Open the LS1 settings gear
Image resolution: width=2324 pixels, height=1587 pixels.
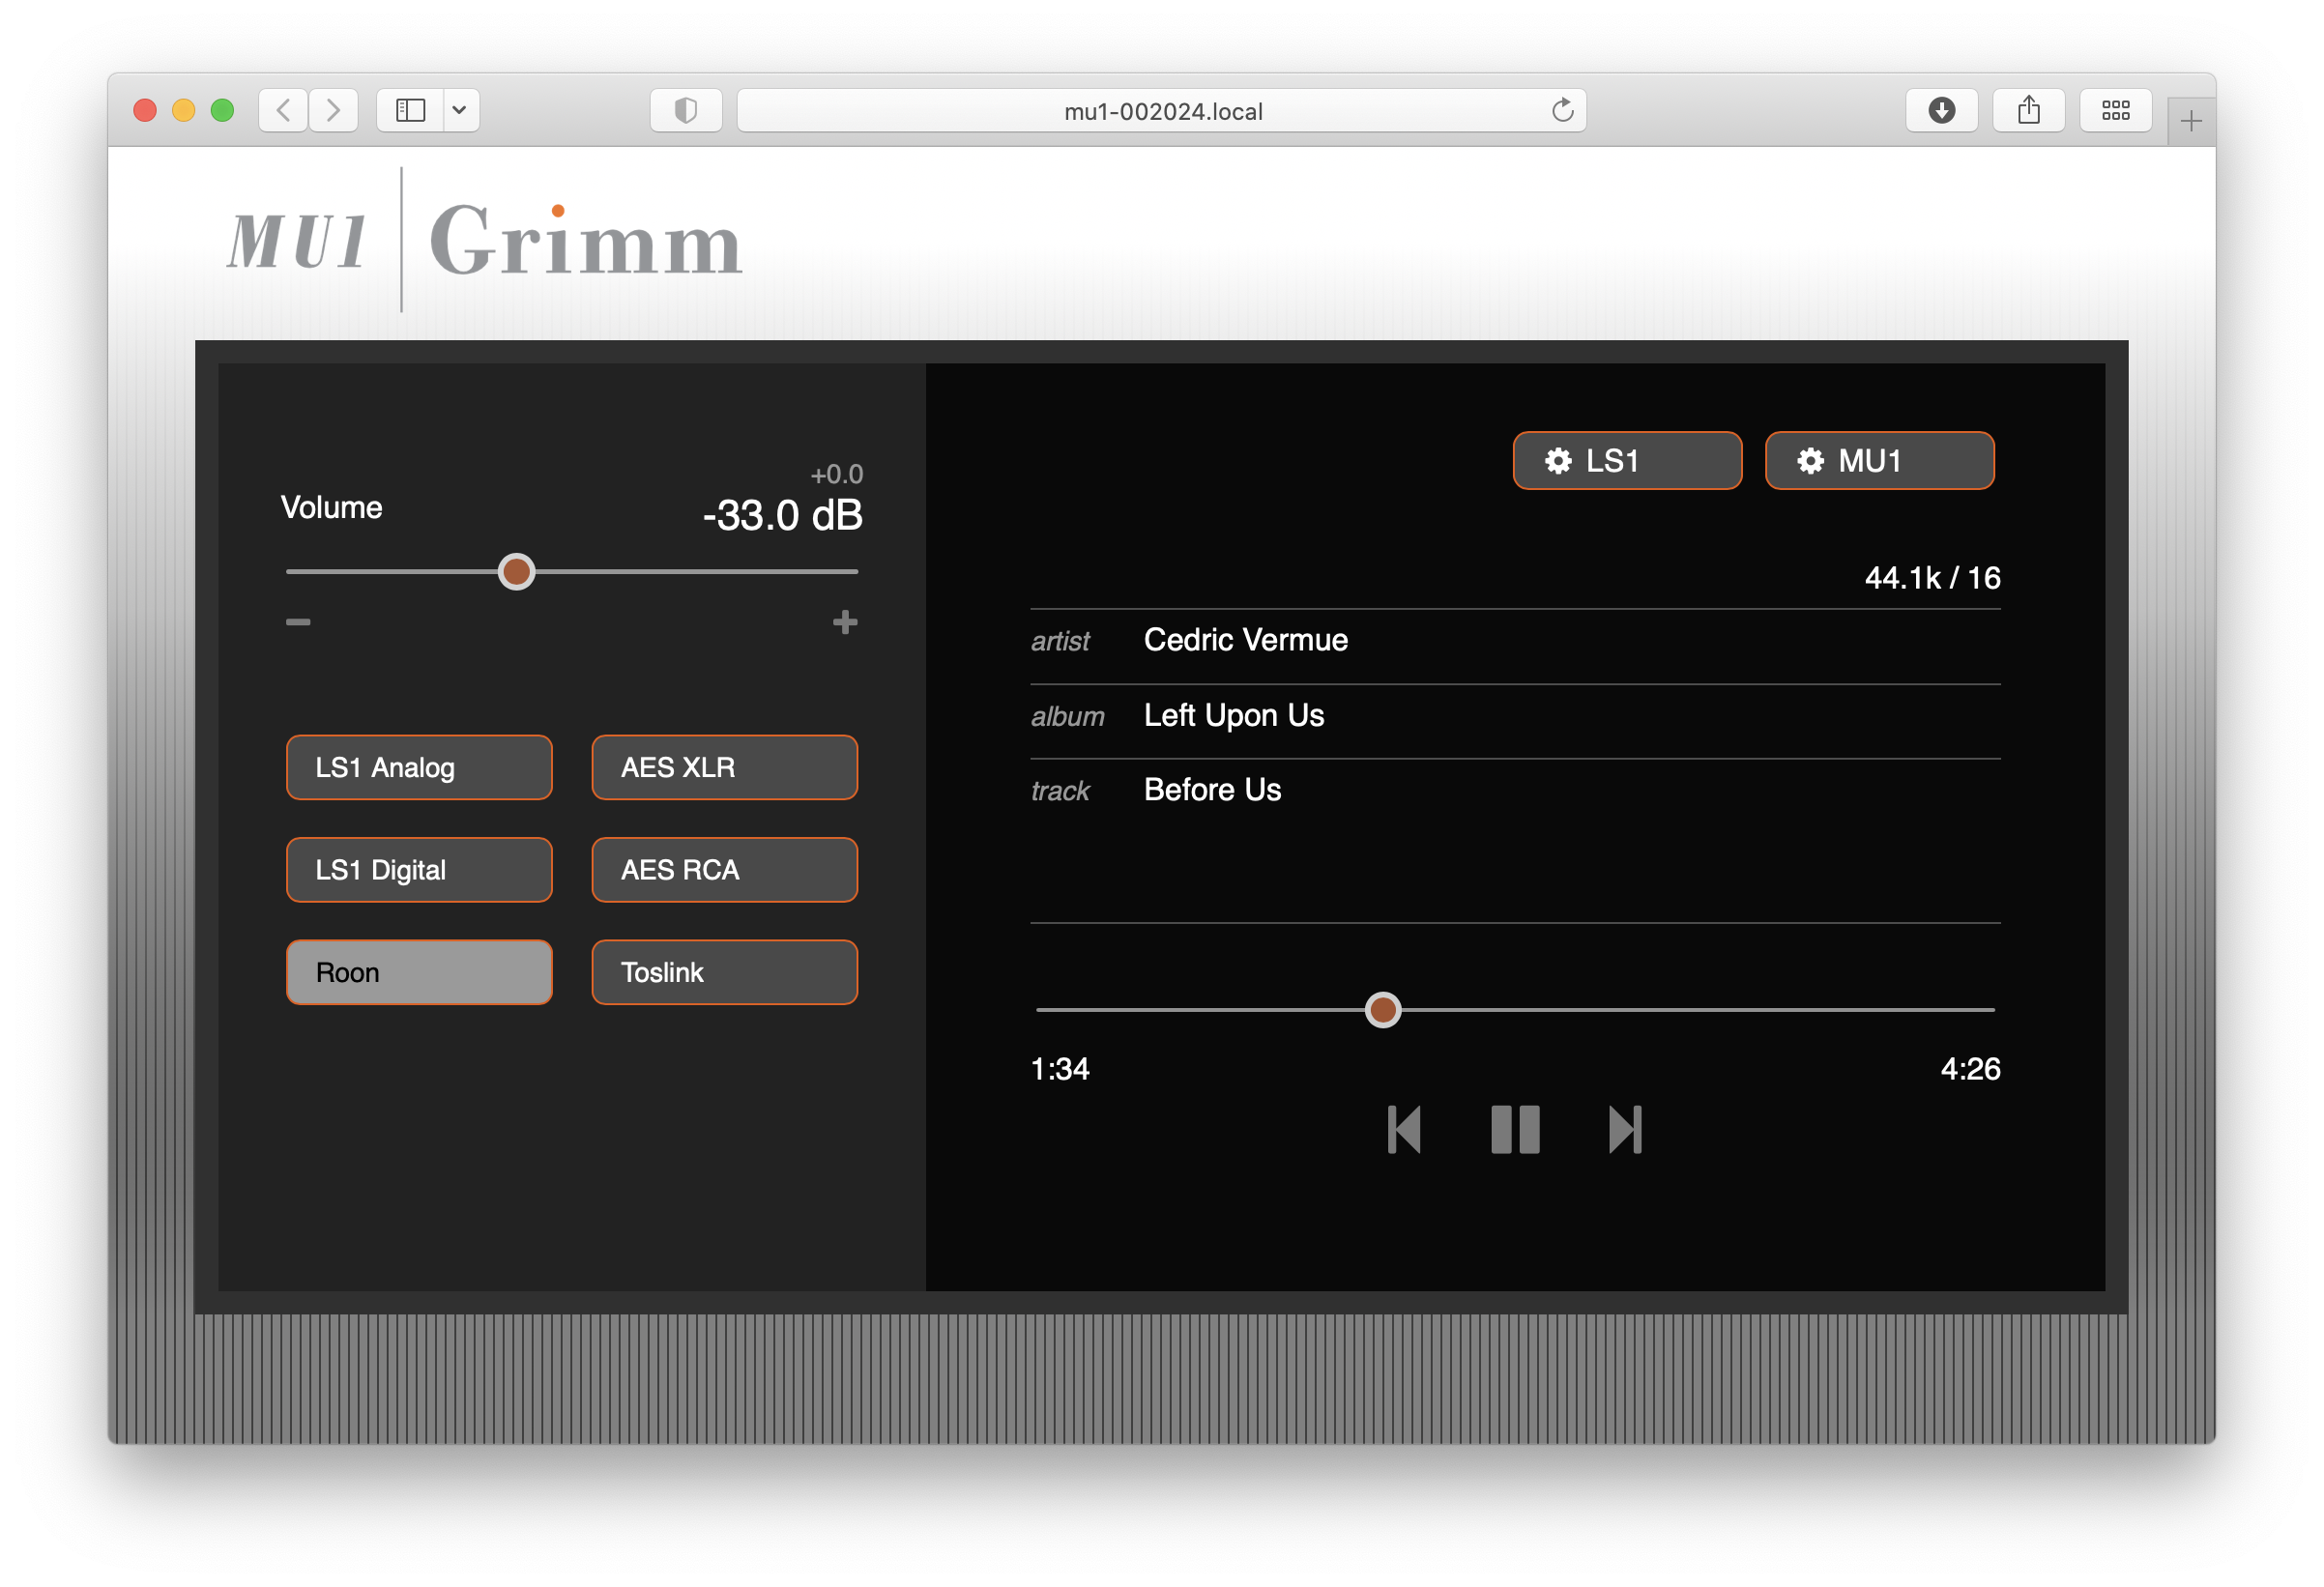coord(1627,460)
